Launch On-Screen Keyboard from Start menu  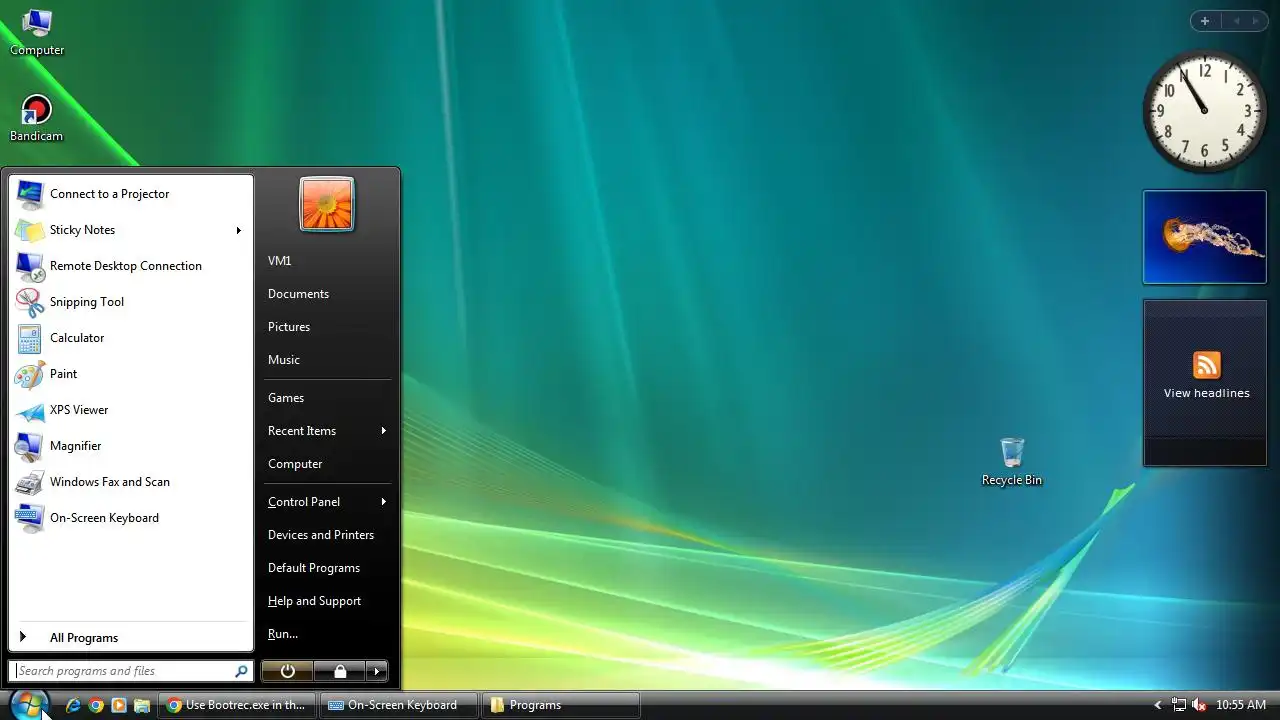click(131, 518)
